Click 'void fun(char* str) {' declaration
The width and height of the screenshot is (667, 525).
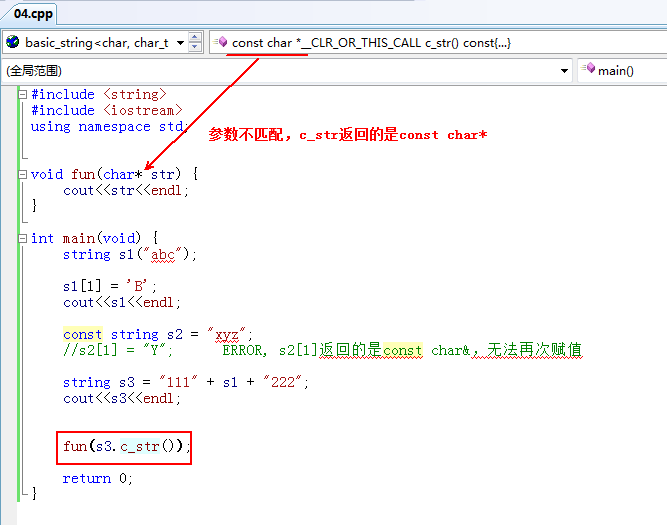114,174
